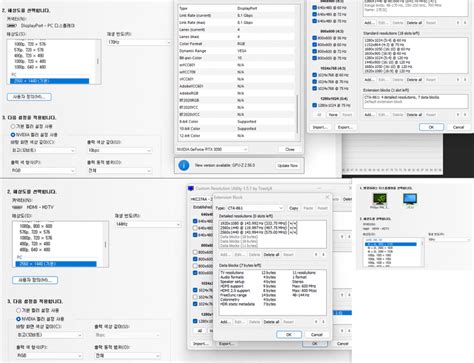
Task: Click the DisplayPort connector logo in NVIDIA panel
Action: click(11, 26)
